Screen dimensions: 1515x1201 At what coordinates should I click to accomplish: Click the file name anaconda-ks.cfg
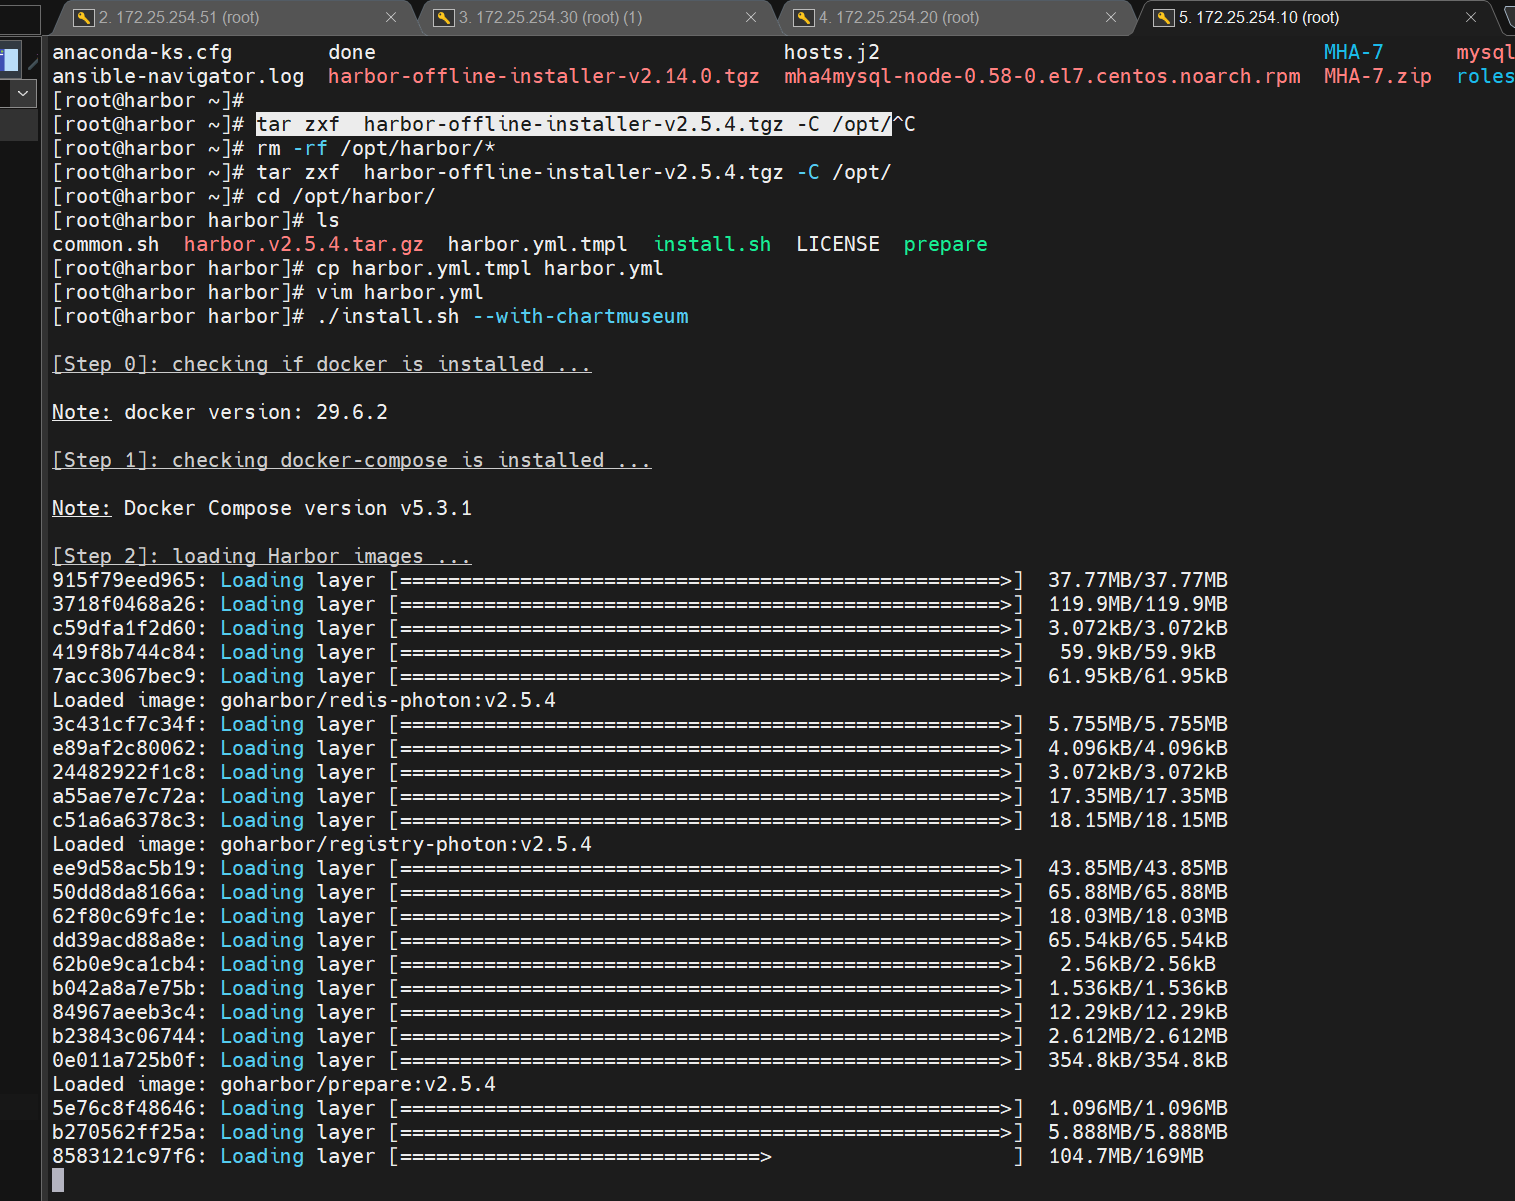click(142, 52)
